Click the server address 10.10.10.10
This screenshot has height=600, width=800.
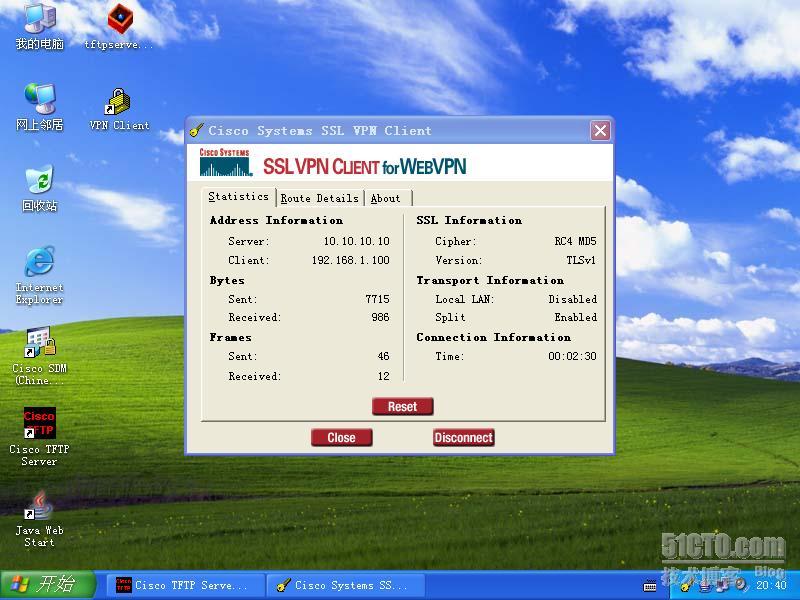click(356, 241)
